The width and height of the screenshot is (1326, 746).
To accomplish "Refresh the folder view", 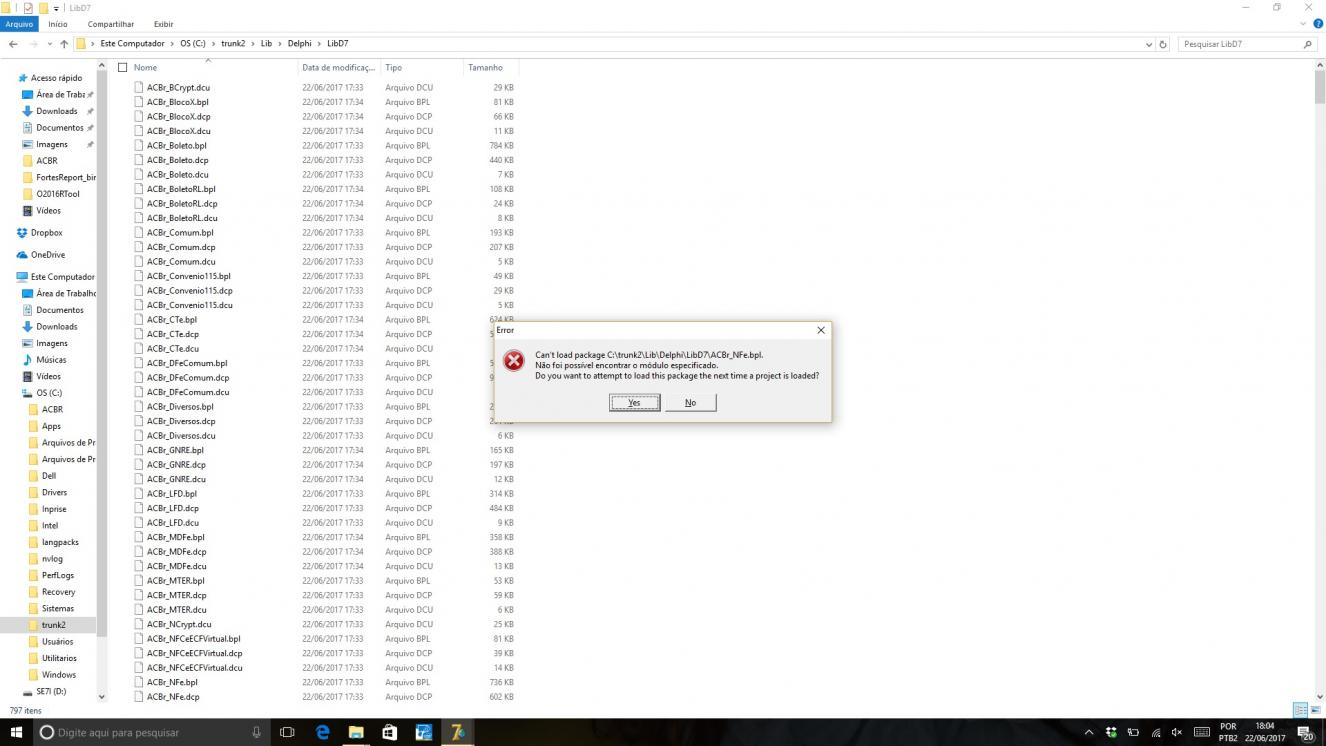I will (x=1163, y=44).
